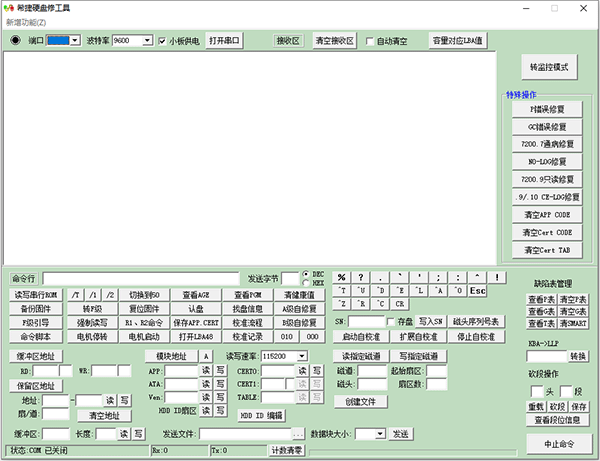
Task: Click the 命令行 text input field
Action: coord(140,277)
